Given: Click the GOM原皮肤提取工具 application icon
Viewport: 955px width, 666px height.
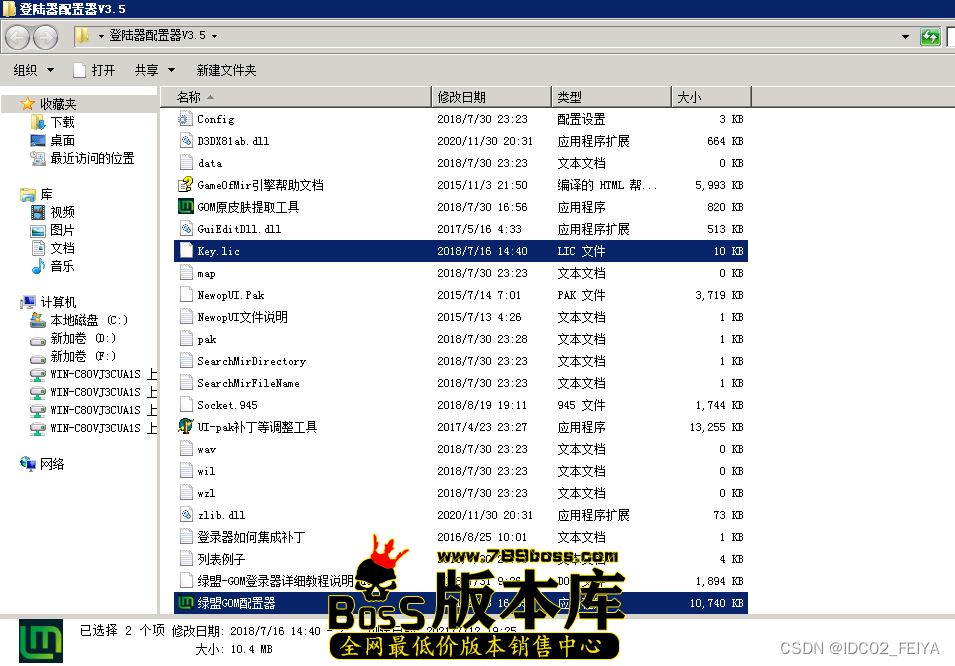Looking at the screenshot, I should tap(185, 207).
